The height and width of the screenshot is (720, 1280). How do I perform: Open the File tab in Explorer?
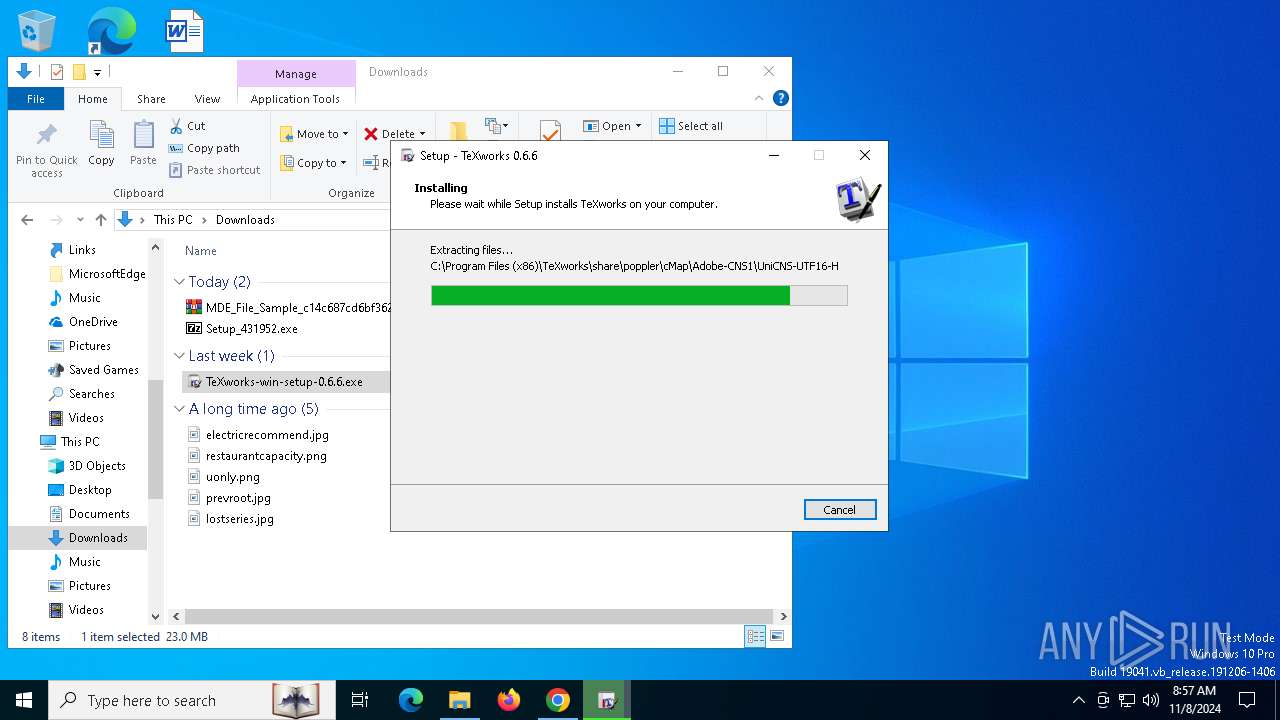[36, 99]
